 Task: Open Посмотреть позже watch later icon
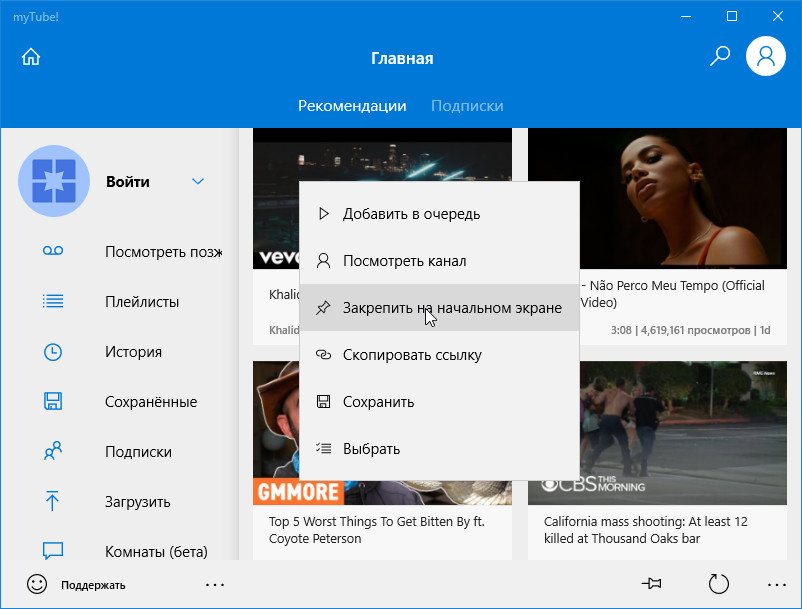[x=53, y=251]
